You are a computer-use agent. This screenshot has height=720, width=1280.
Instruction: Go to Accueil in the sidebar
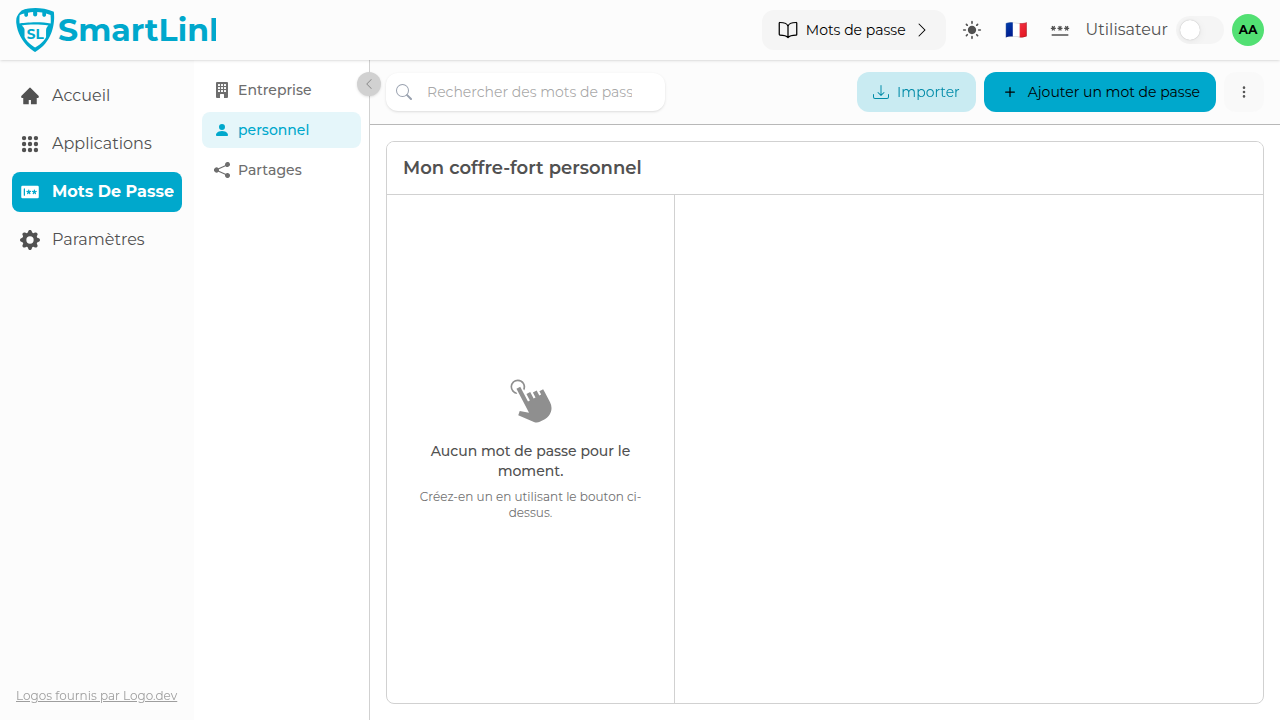[x=81, y=96]
